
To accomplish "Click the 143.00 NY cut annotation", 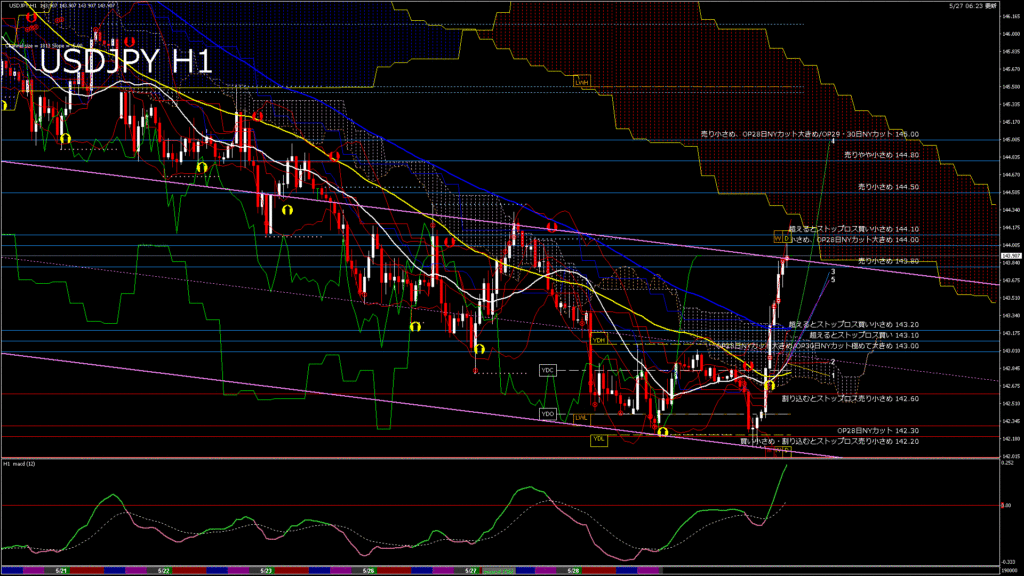I will coord(818,346).
